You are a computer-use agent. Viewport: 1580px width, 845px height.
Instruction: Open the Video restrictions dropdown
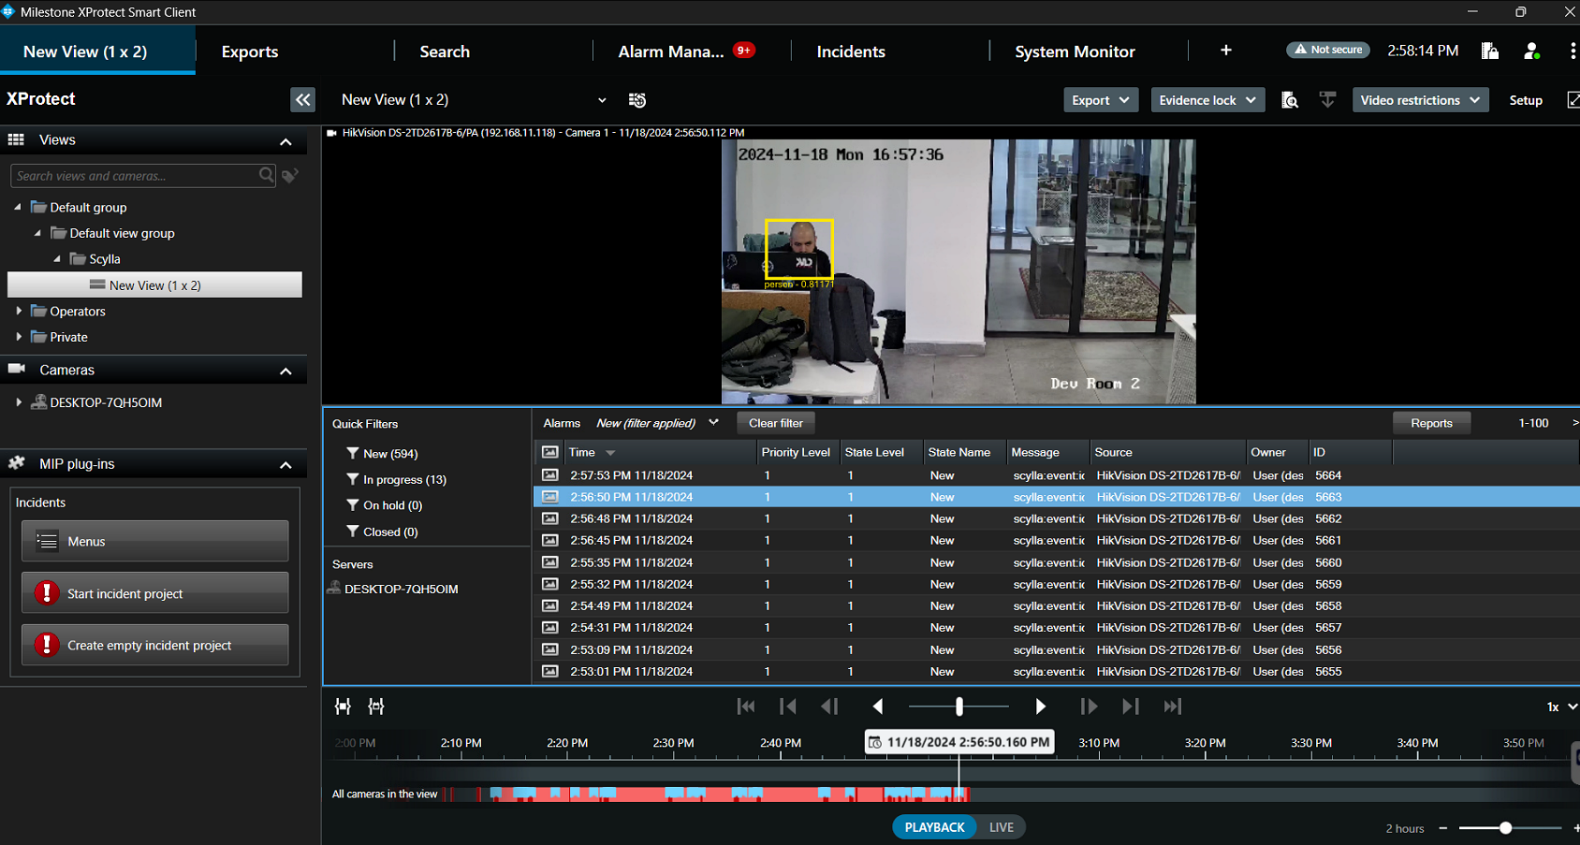[x=1419, y=100]
